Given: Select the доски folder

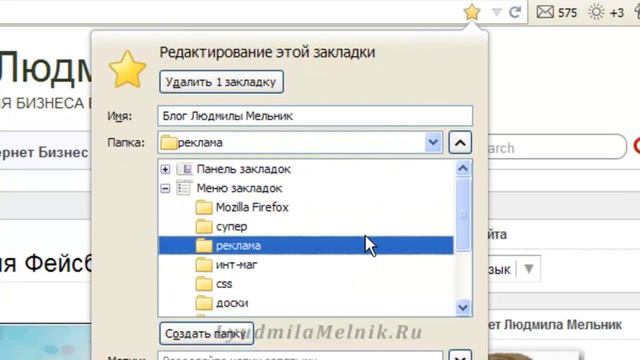Looking at the screenshot, I should point(232,303).
